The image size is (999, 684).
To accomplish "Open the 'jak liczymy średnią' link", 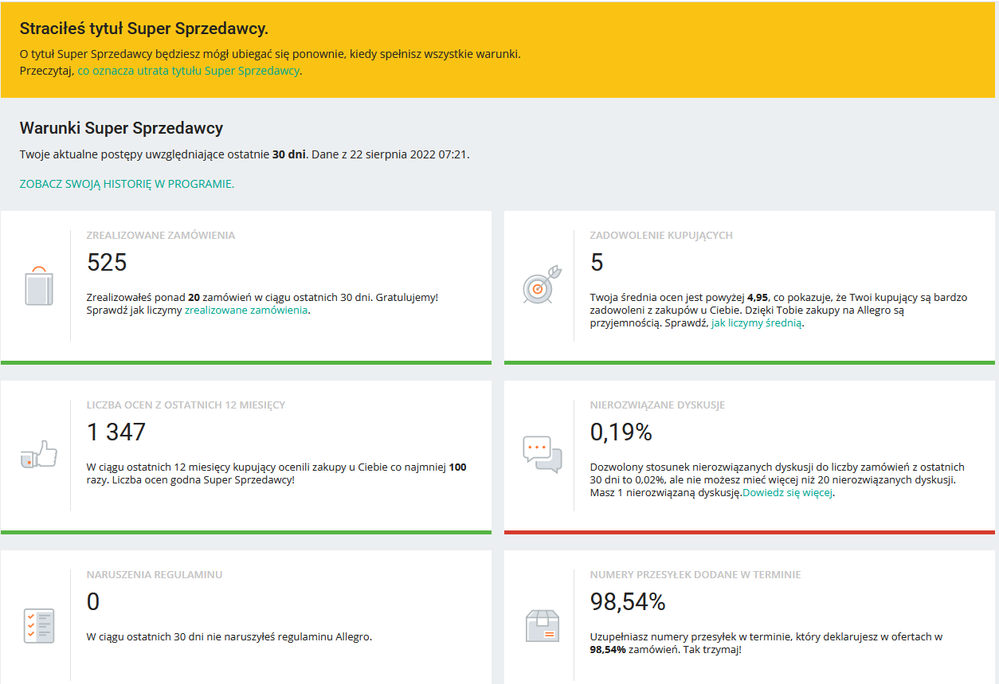I will [x=756, y=323].
